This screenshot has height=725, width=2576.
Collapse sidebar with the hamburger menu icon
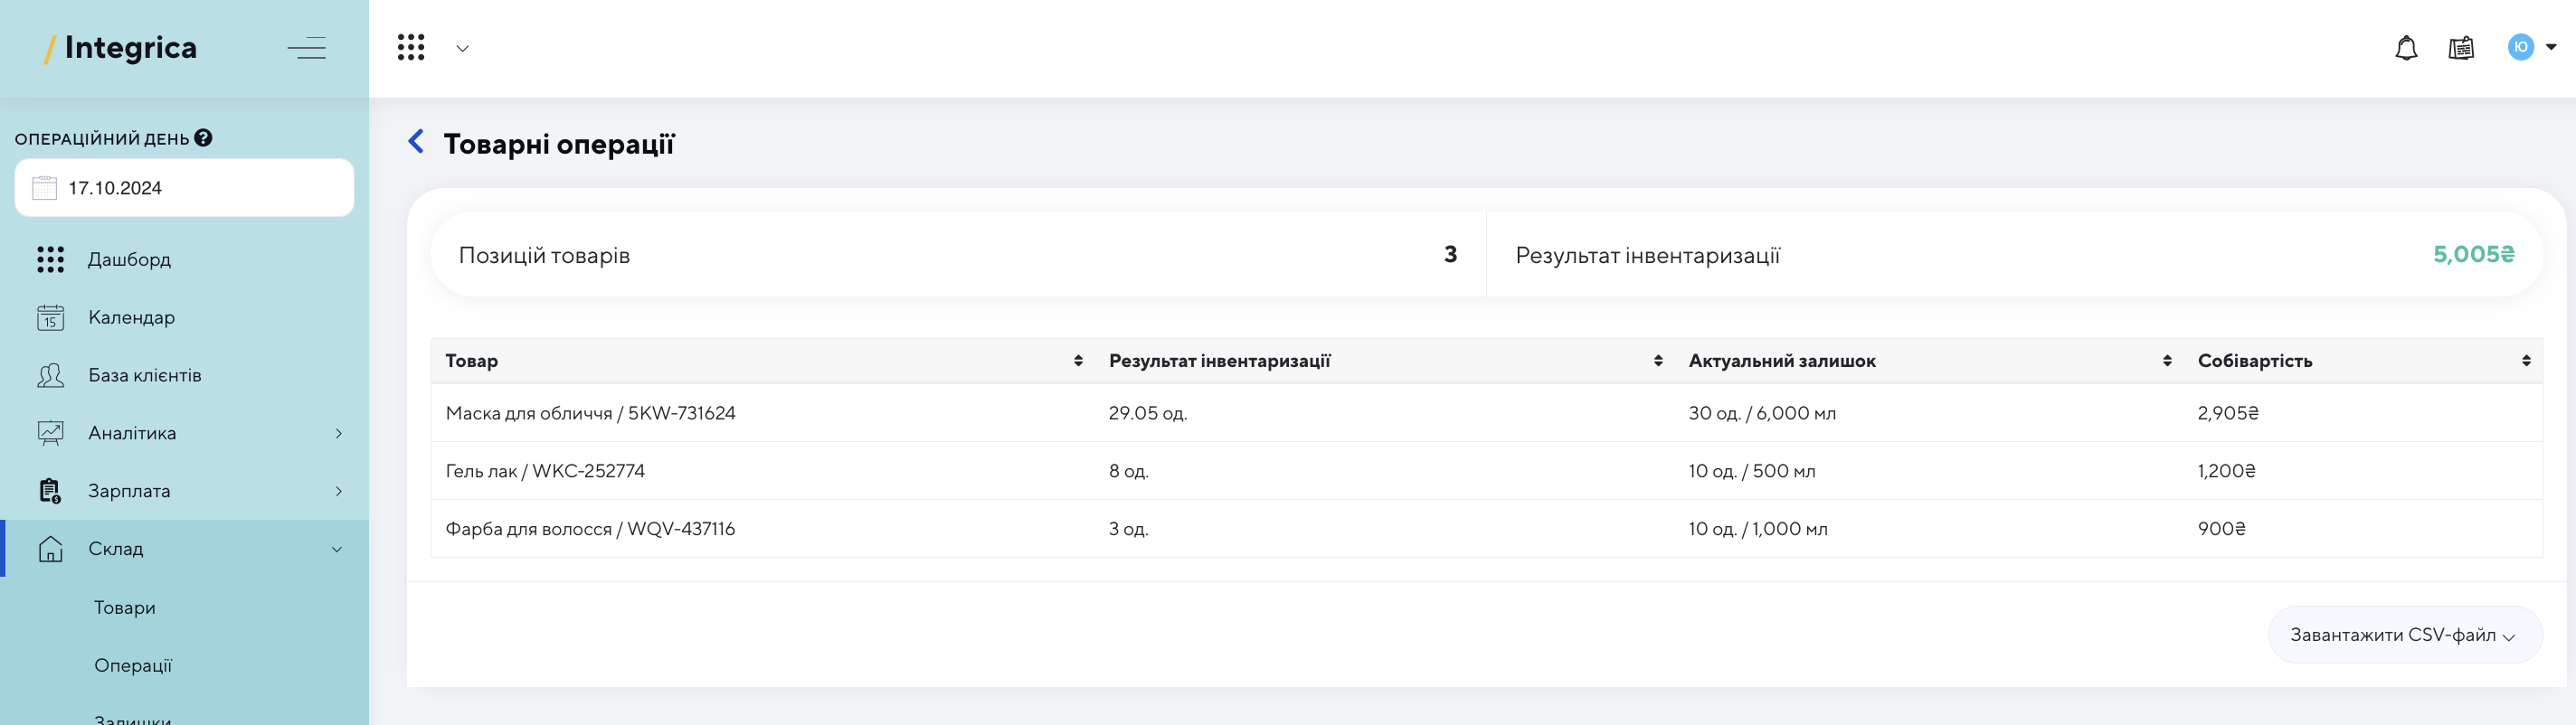[x=307, y=48]
